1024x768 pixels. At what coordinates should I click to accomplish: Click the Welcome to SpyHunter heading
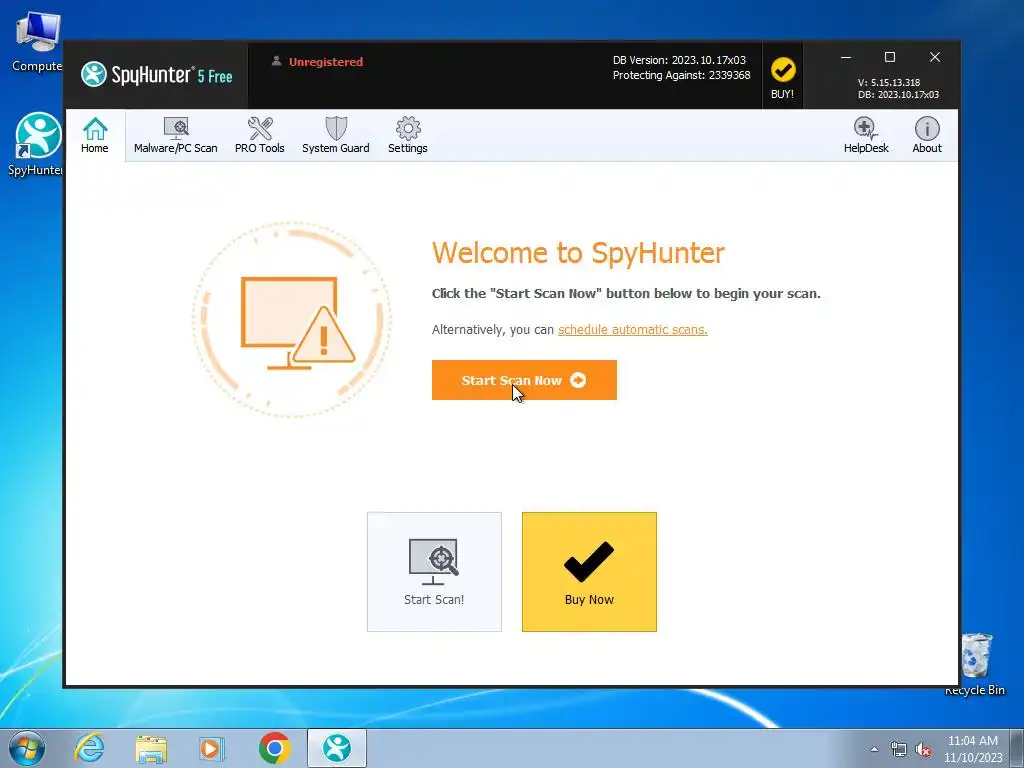(x=578, y=253)
